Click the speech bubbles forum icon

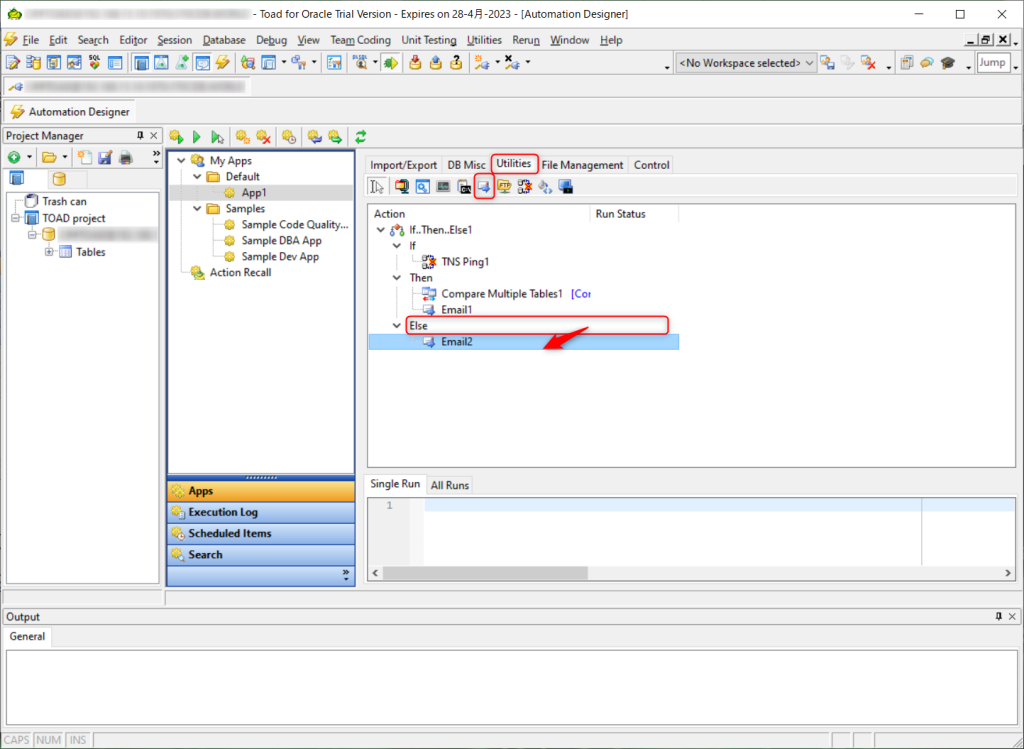coord(927,63)
